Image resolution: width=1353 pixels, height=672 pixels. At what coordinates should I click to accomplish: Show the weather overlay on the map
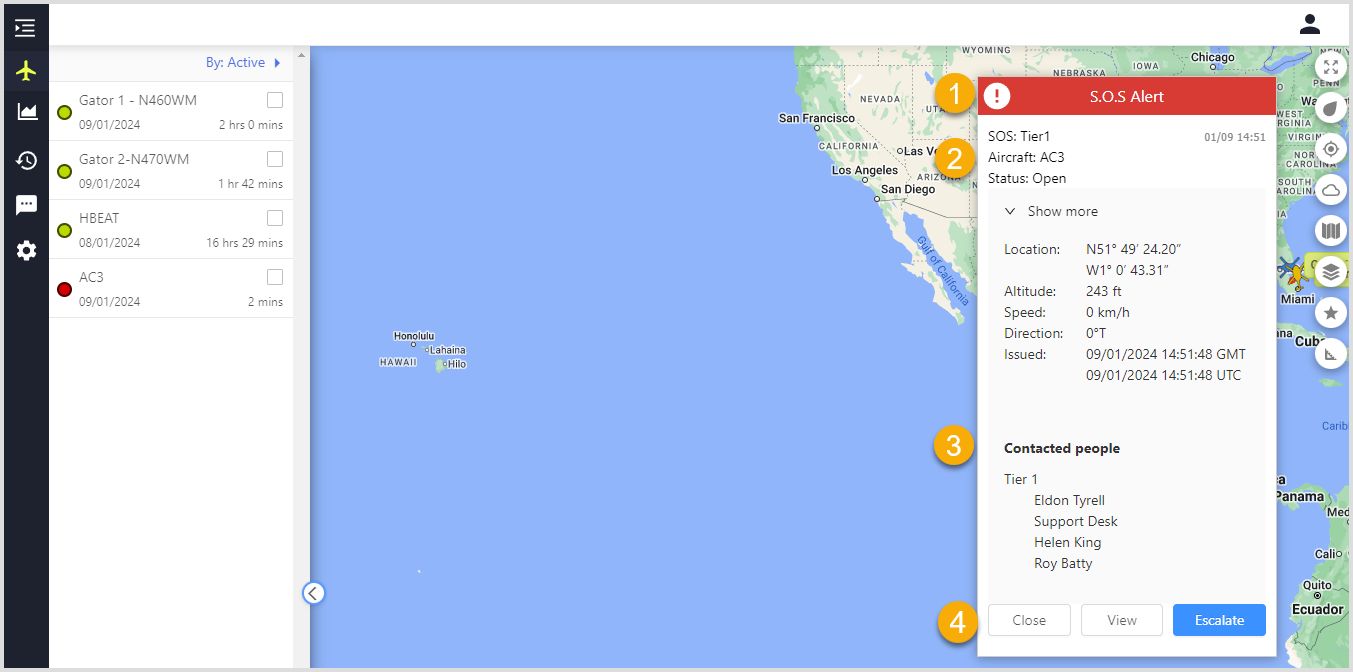pos(1331,189)
